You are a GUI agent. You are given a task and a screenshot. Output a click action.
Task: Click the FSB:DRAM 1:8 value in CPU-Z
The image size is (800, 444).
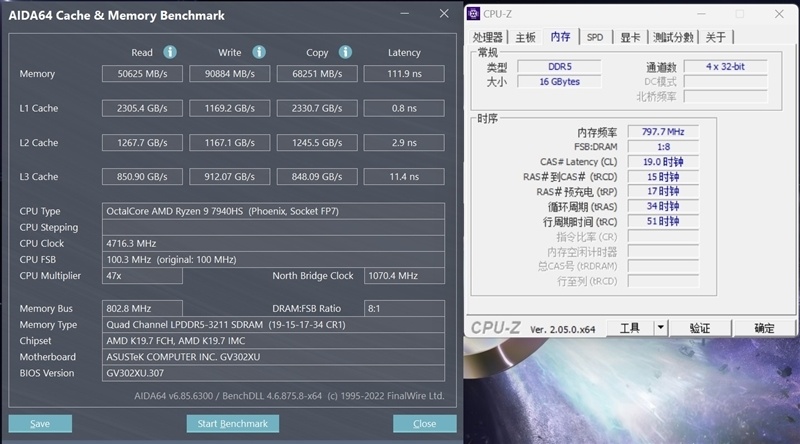[x=663, y=146]
